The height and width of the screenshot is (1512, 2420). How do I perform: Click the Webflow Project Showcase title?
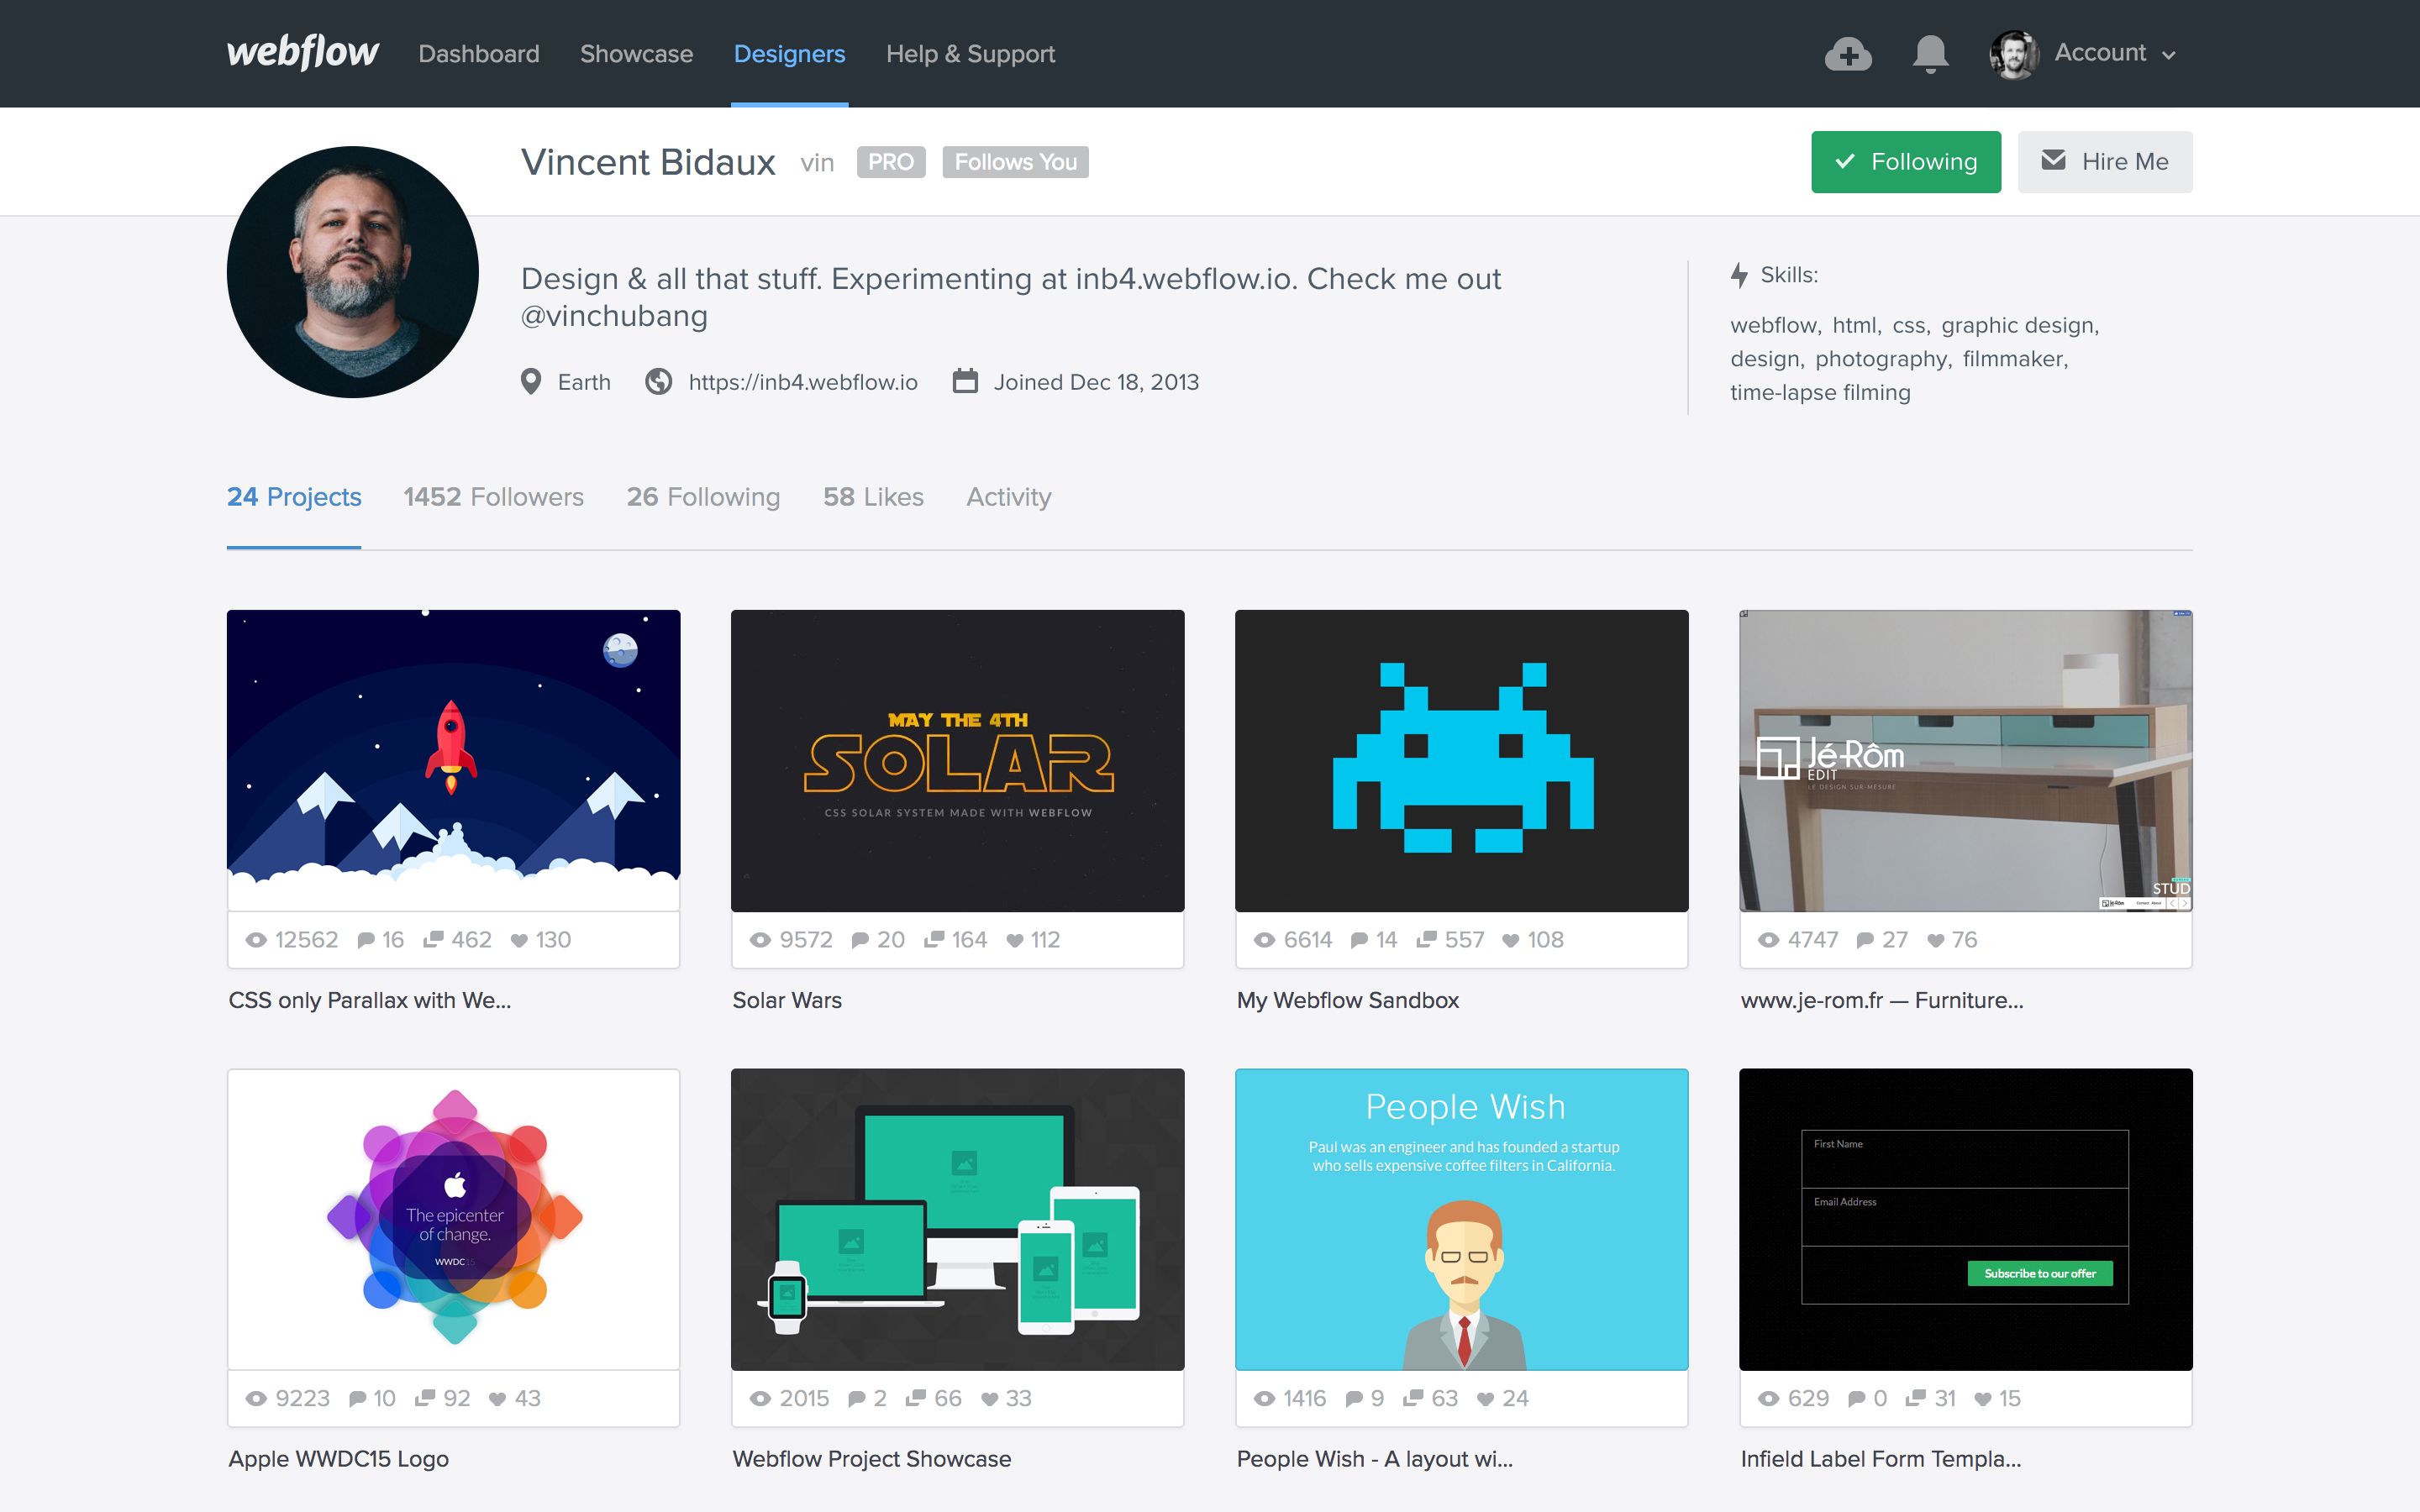(x=871, y=1459)
